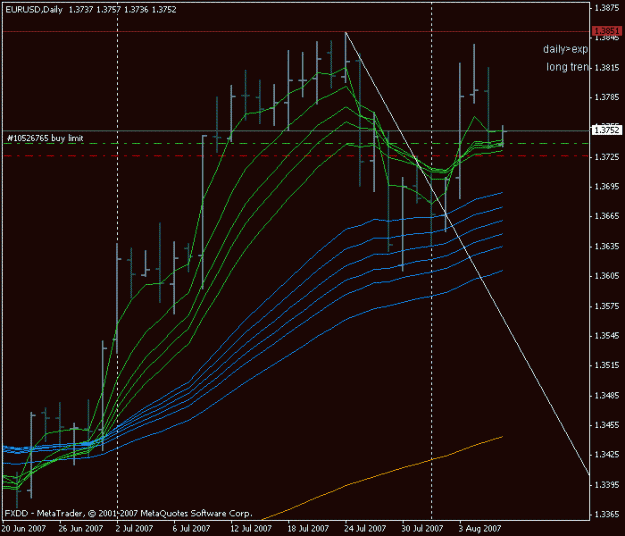Click the 1.3455 price axis value
This screenshot has height=536, width=625.
tap(607, 425)
